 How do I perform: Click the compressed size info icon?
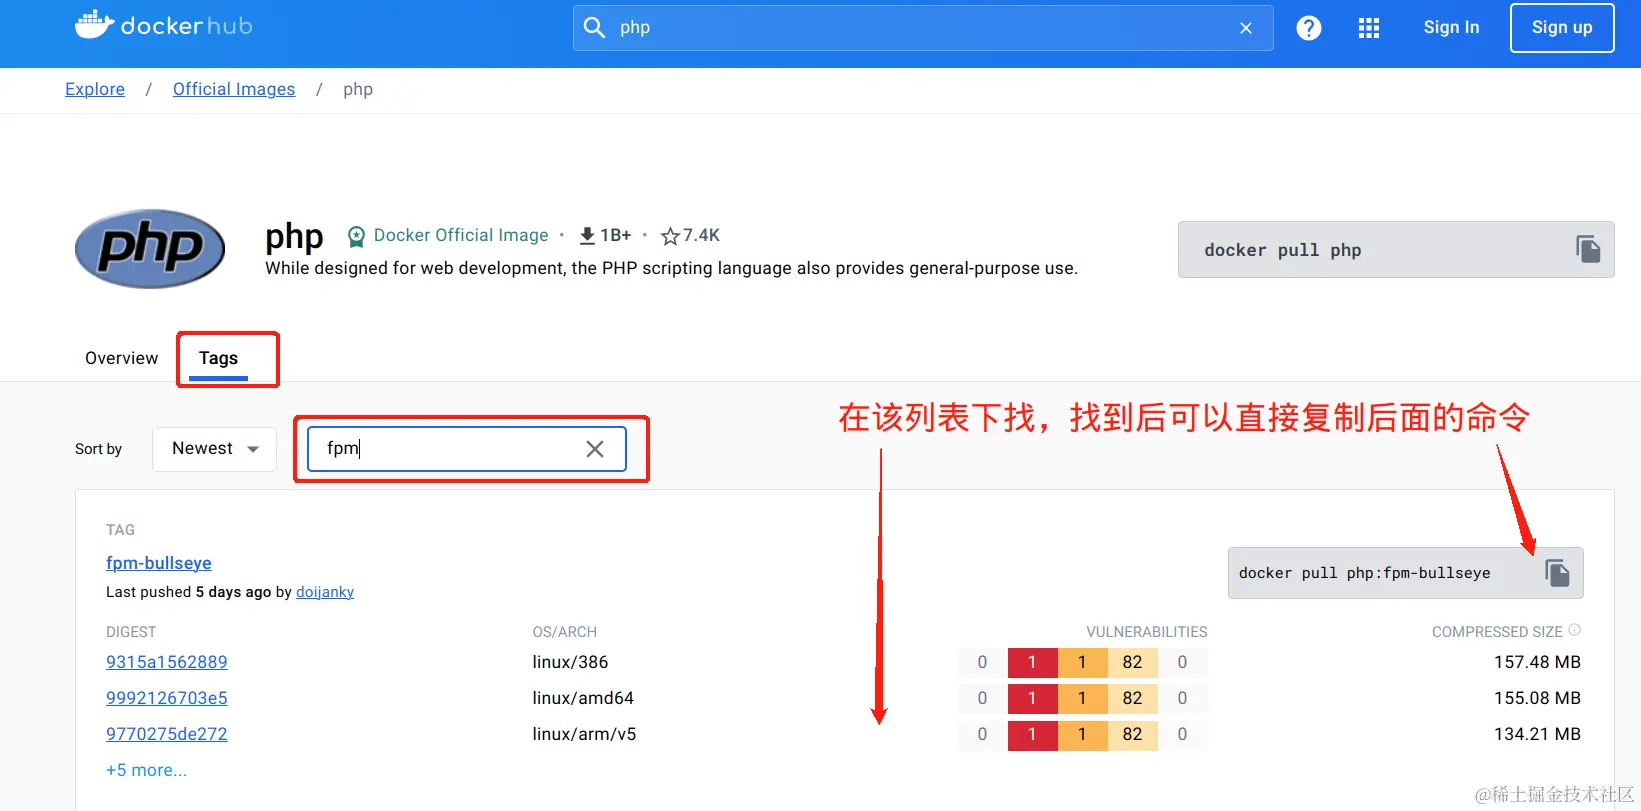1574,630
